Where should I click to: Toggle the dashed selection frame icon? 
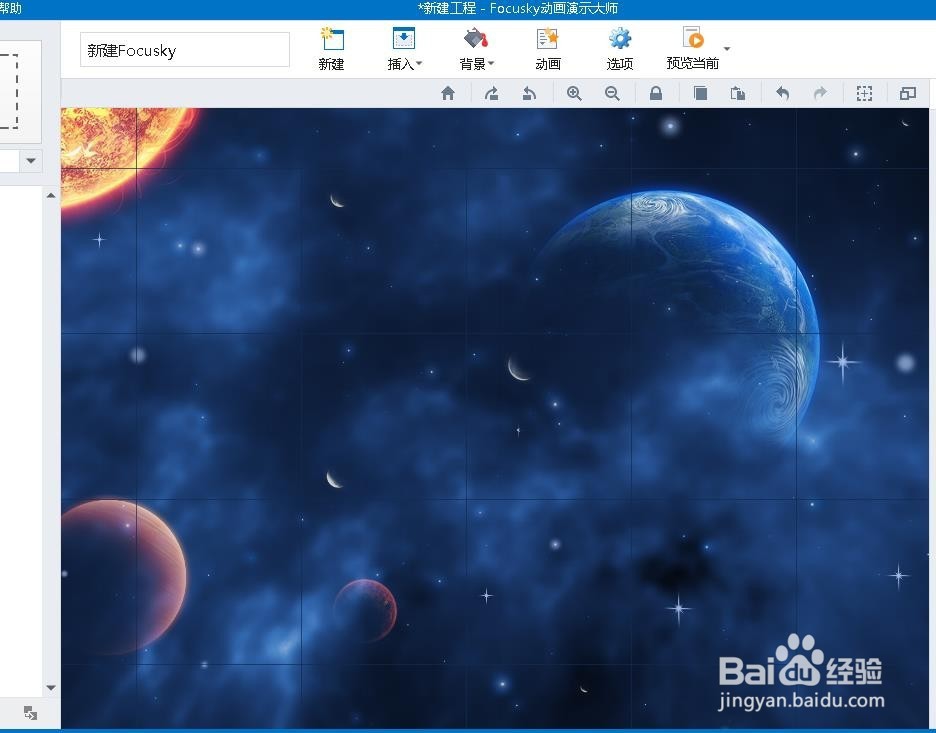click(x=864, y=93)
